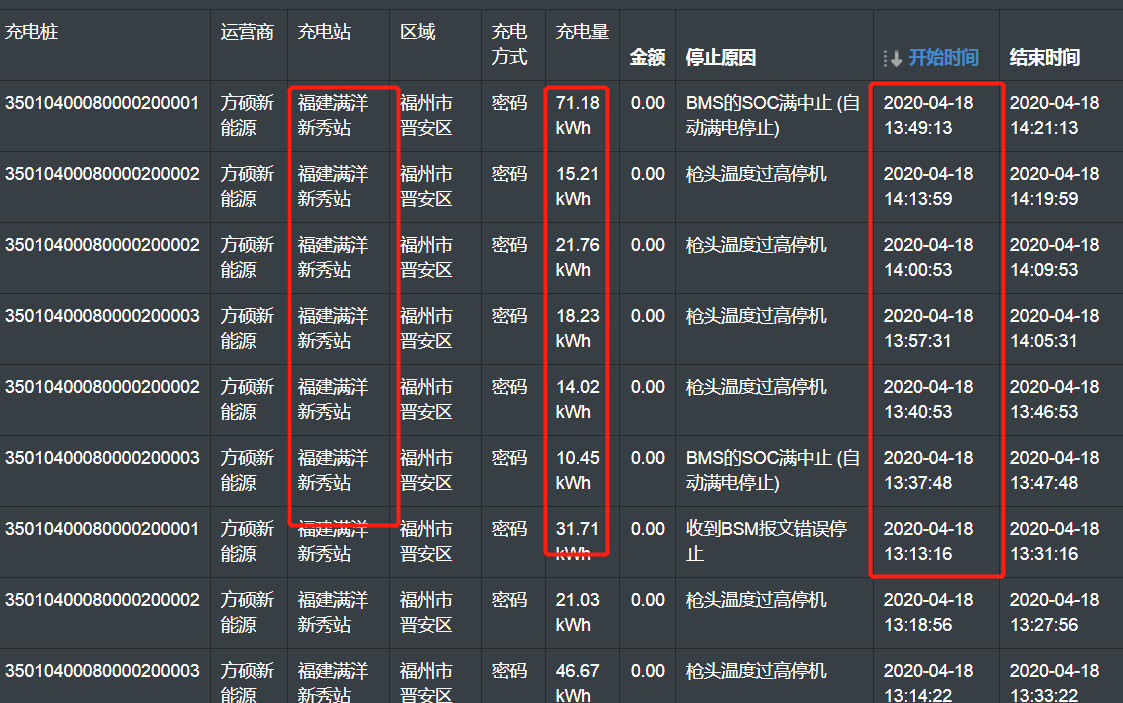Select the 充电桩 column header
Viewport: 1123px width, 703px height.
[32, 32]
